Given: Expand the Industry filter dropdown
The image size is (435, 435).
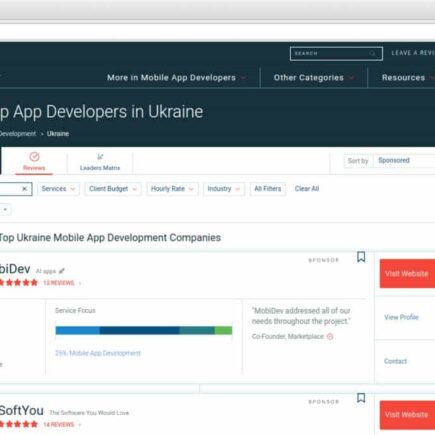Looking at the screenshot, I should pyautogui.click(x=224, y=189).
